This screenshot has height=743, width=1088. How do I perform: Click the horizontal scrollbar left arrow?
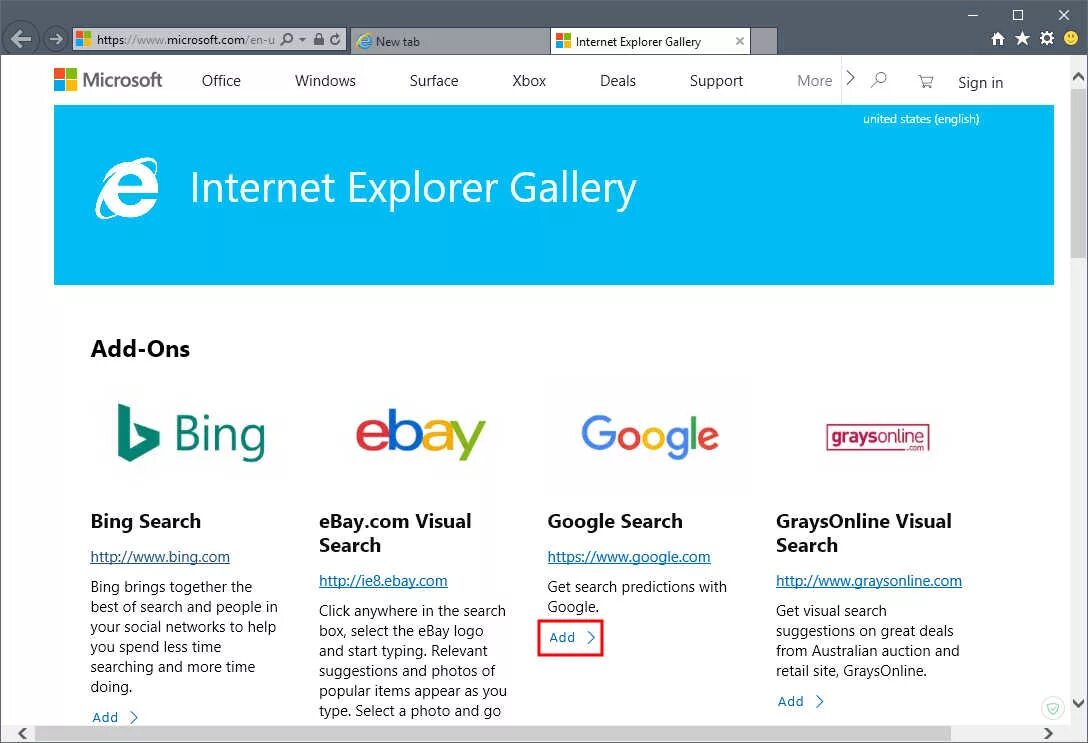click(x=22, y=733)
